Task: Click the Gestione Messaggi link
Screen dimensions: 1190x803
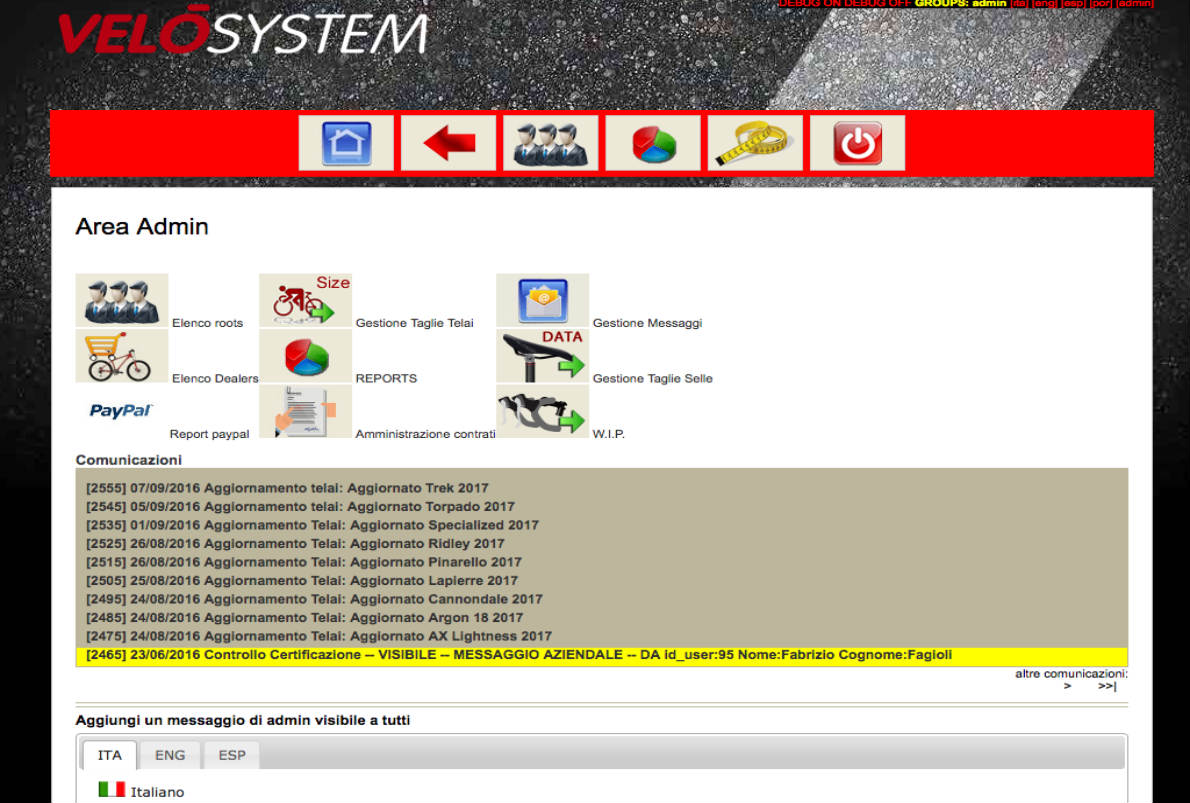Action: pyautogui.click(x=647, y=323)
